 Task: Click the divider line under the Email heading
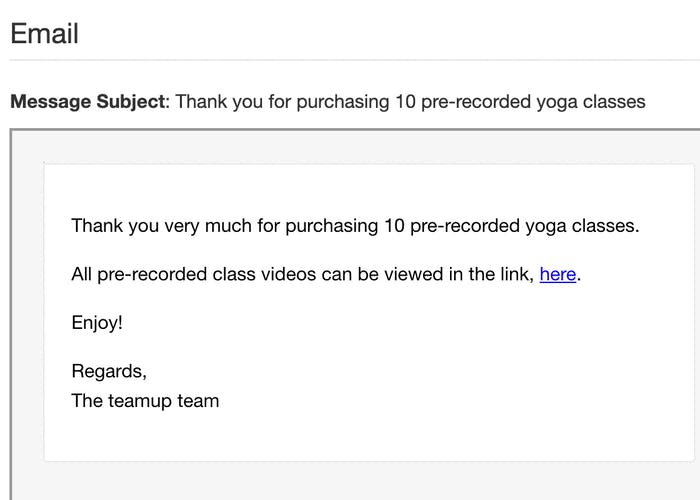tap(355, 59)
